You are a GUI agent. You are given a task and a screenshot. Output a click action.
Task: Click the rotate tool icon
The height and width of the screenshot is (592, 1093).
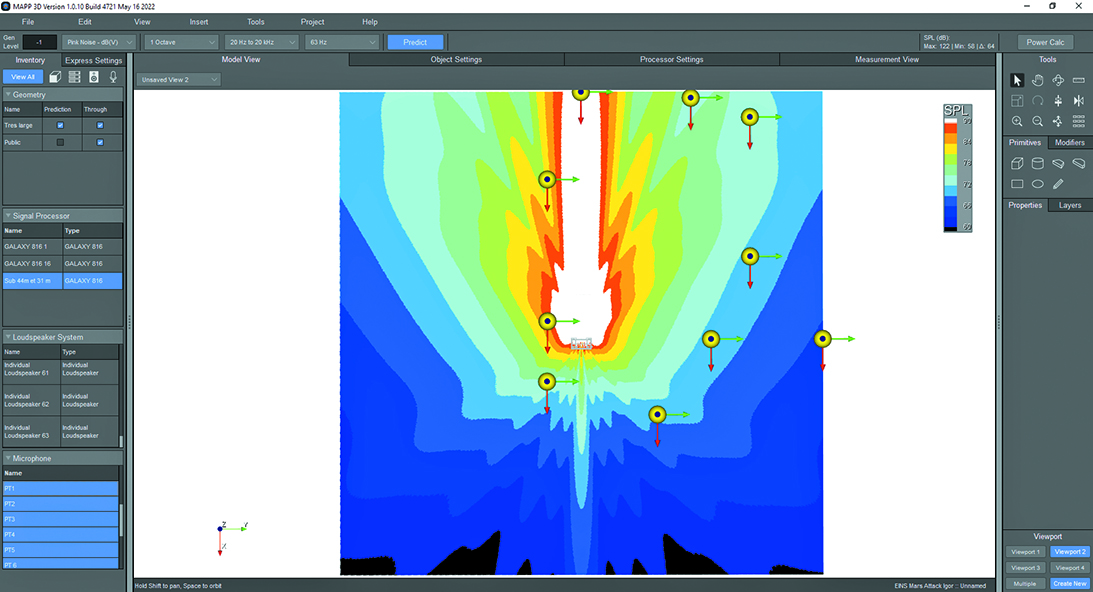tap(1037, 100)
